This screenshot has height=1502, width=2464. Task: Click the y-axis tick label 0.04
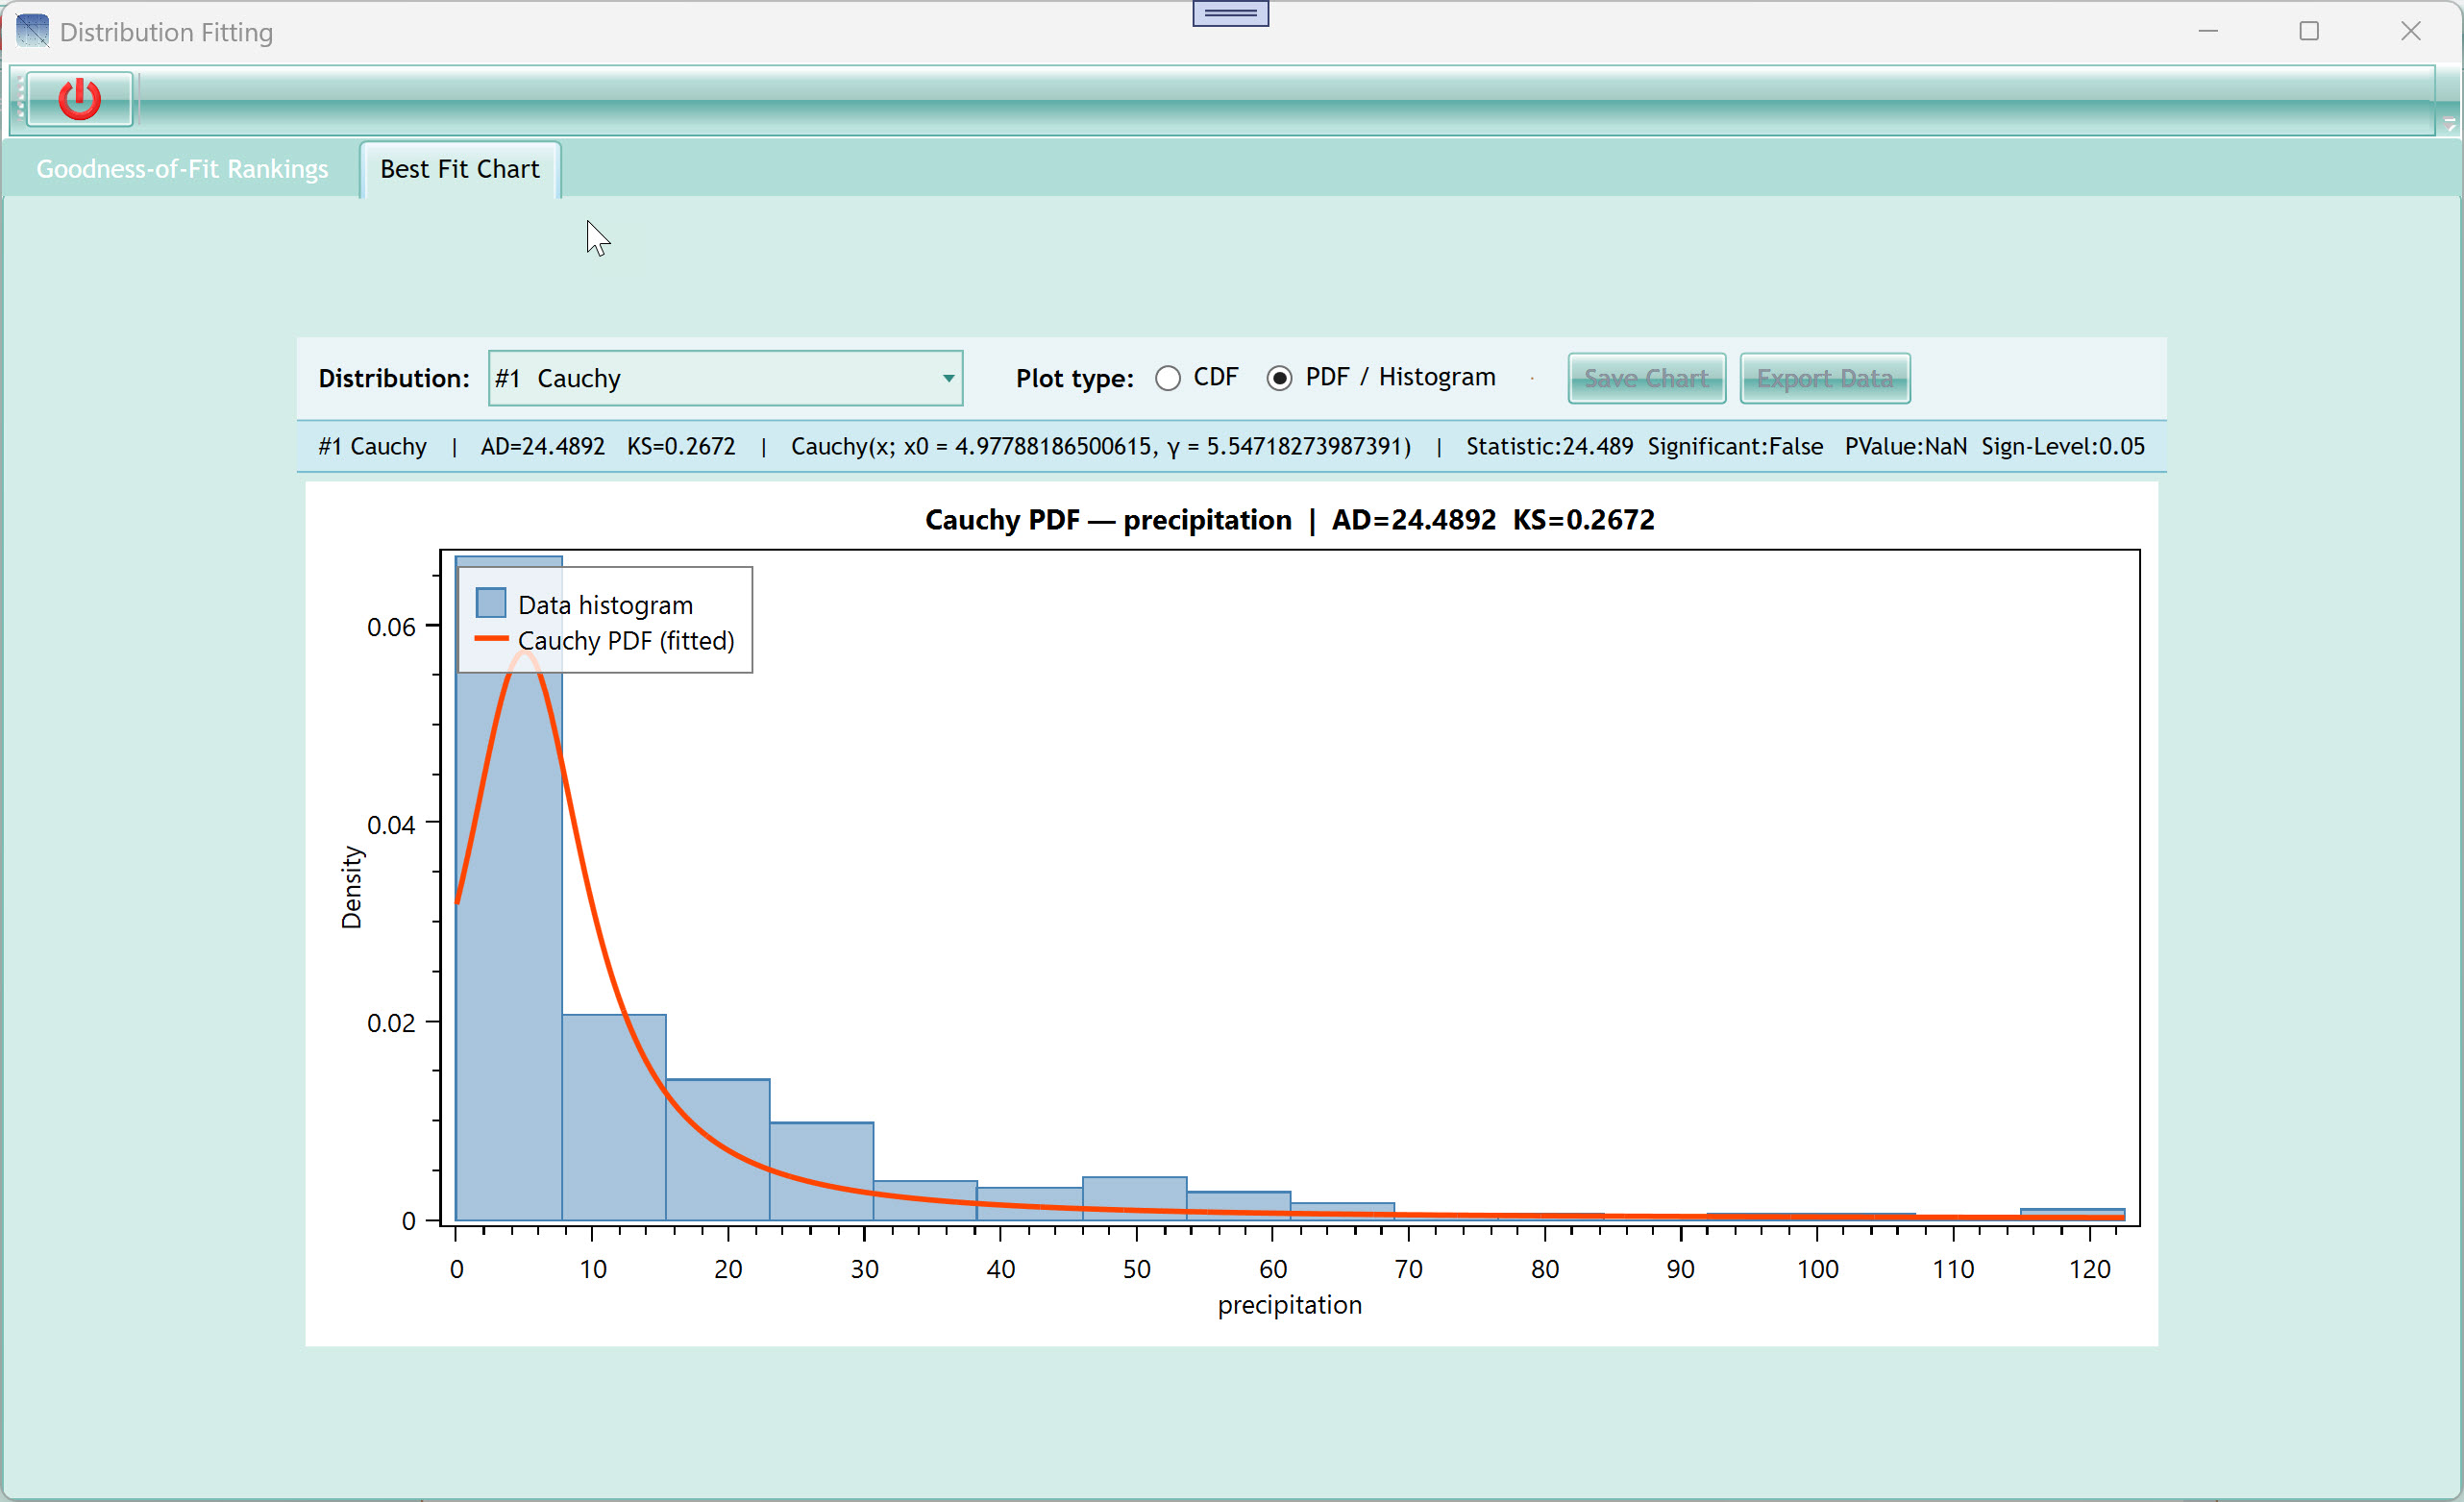[x=391, y=825]
